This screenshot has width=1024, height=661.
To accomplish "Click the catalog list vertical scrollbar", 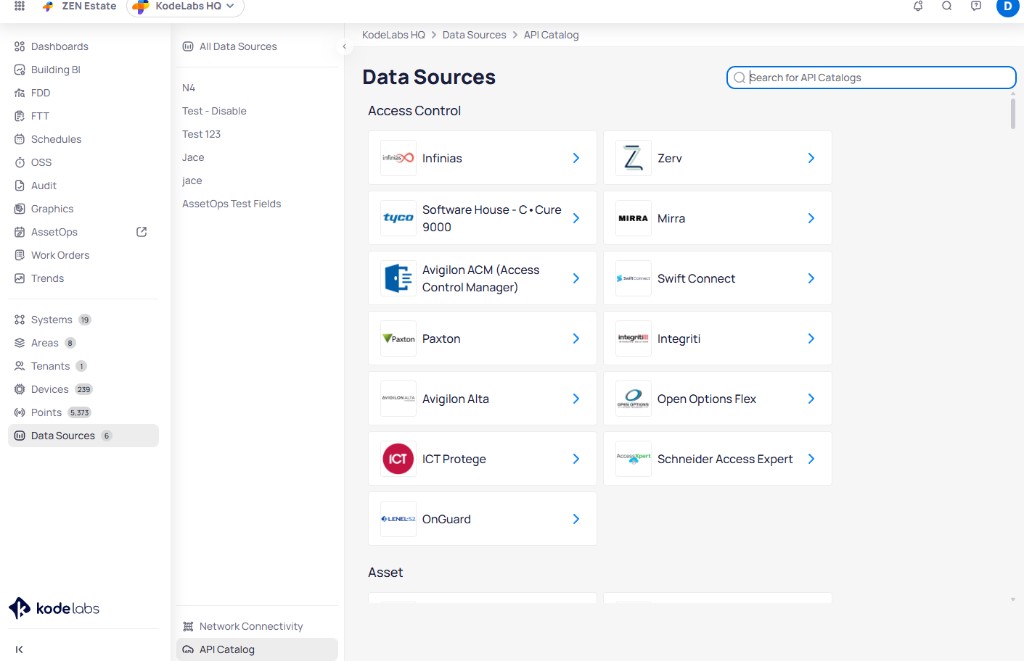I will pos(1012,112).
